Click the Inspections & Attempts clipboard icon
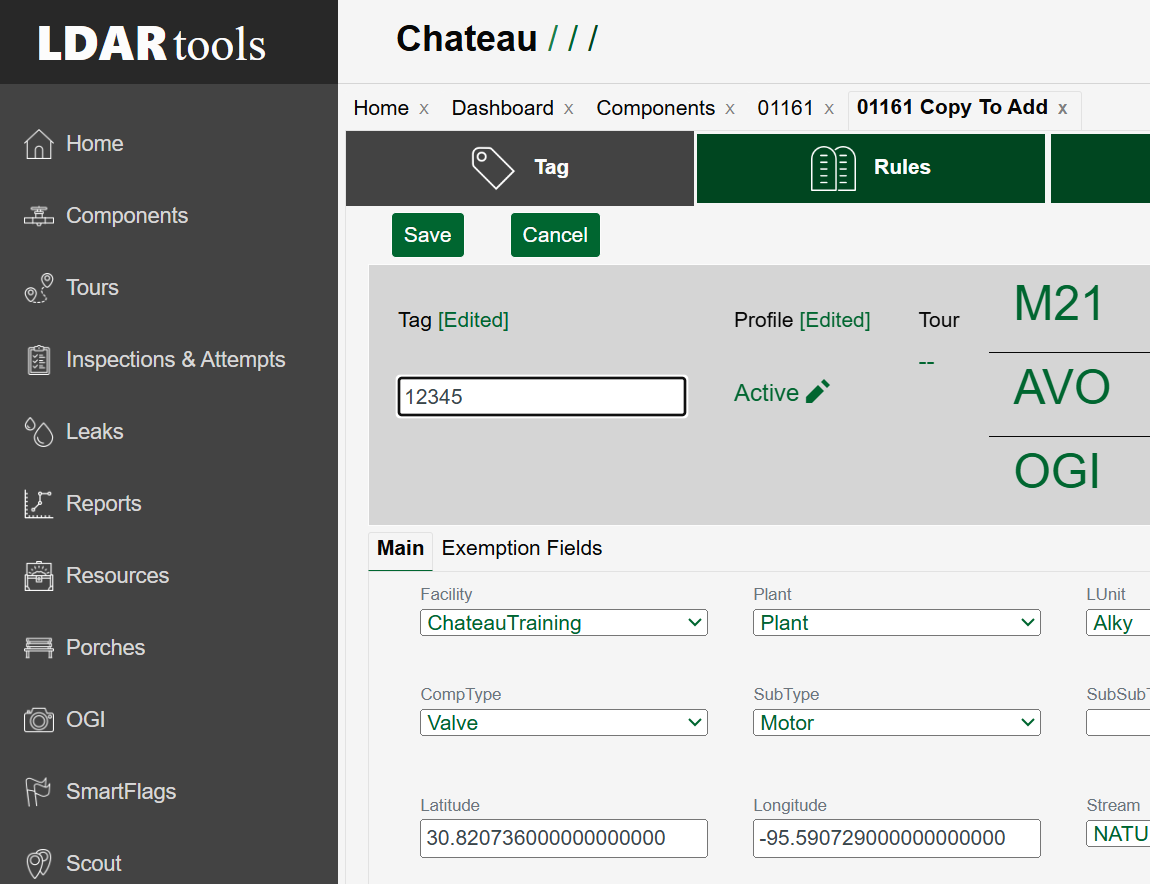This screenshot has width=1150, height=884. click(x=39, y=359)
